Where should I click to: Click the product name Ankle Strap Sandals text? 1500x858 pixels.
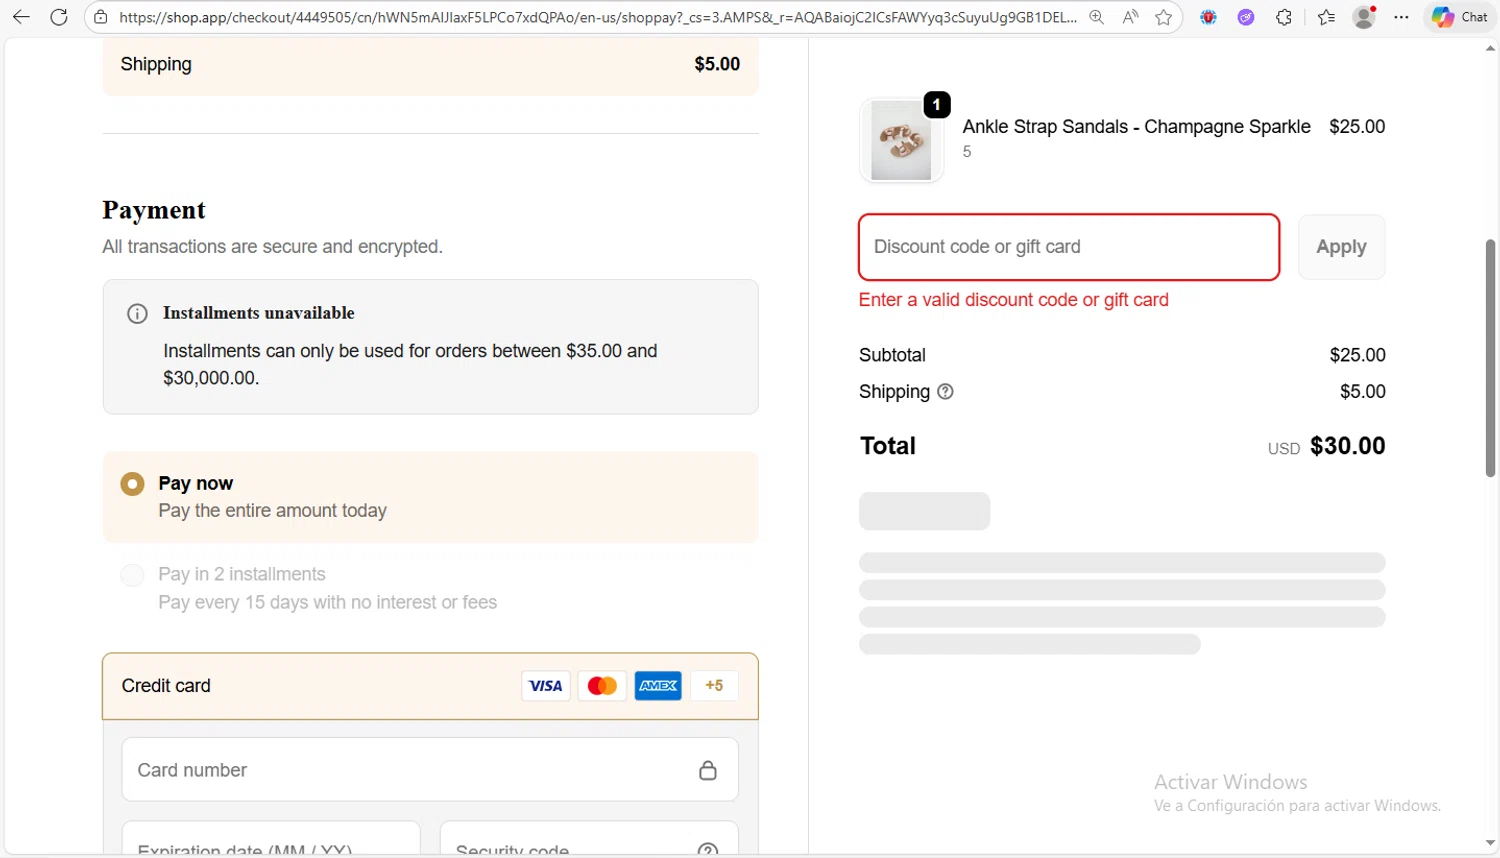click(1137, 127)
